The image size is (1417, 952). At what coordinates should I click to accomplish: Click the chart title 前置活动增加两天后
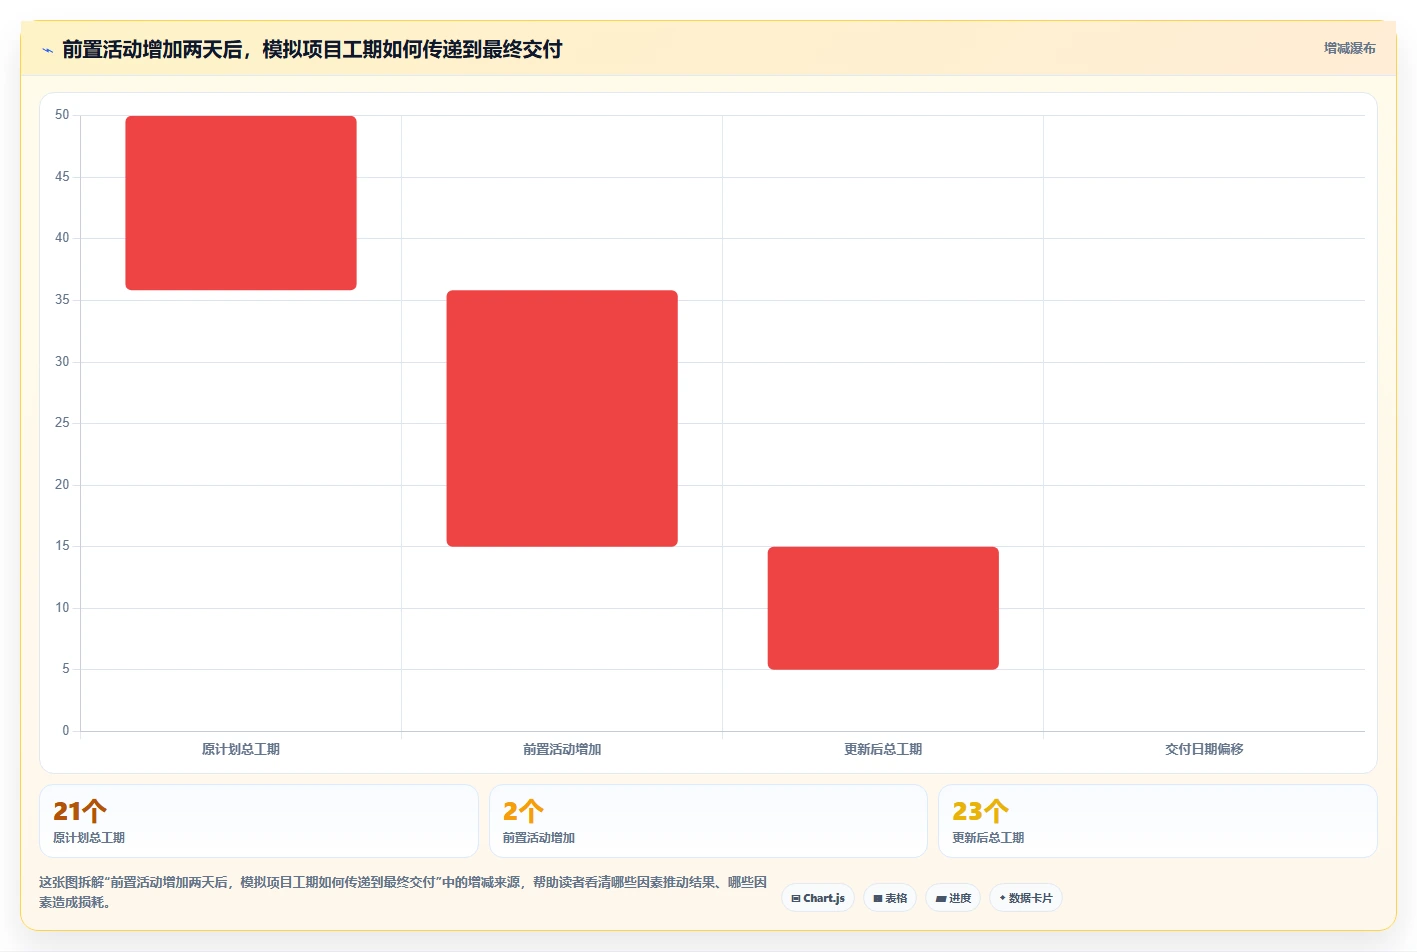(x=312, y=49)
